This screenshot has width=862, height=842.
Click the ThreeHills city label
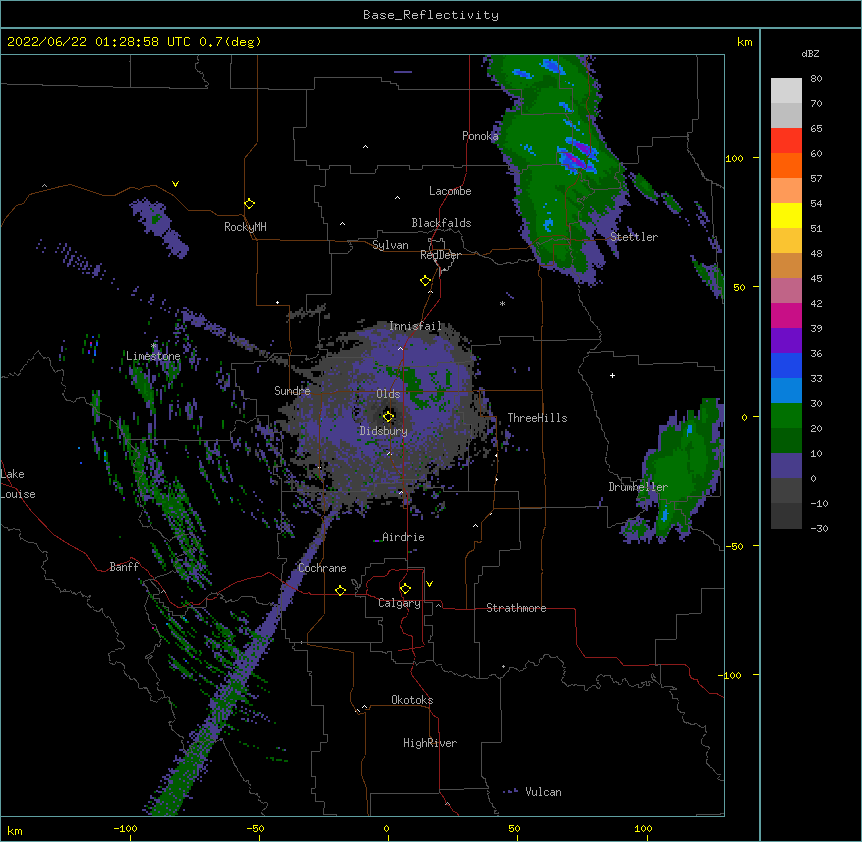pos(537,418)
